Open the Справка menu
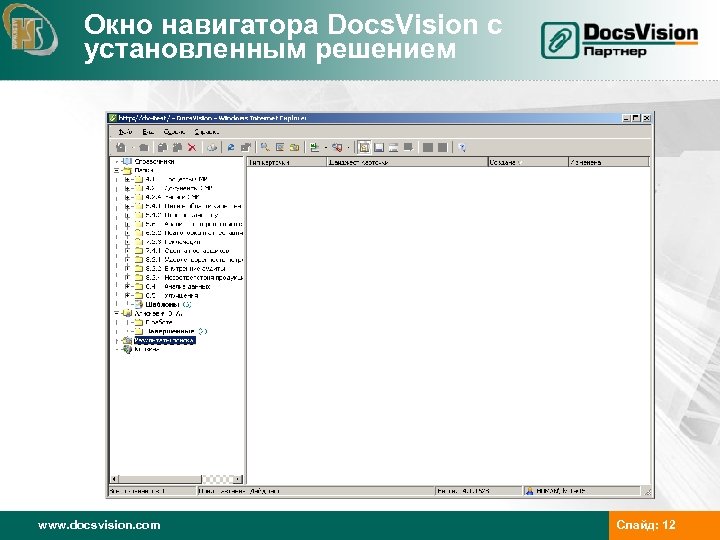Viewport: 720px width, 540px height. point(206,132)
